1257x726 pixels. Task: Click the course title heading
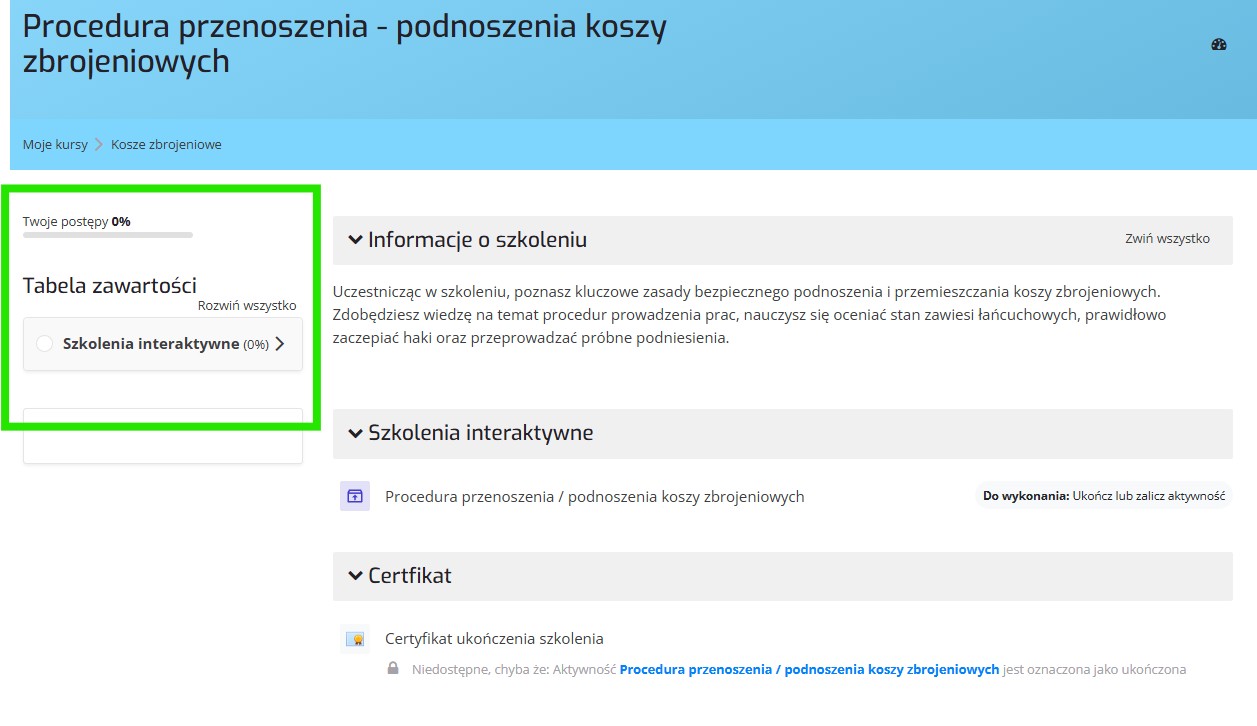(344, 44)
